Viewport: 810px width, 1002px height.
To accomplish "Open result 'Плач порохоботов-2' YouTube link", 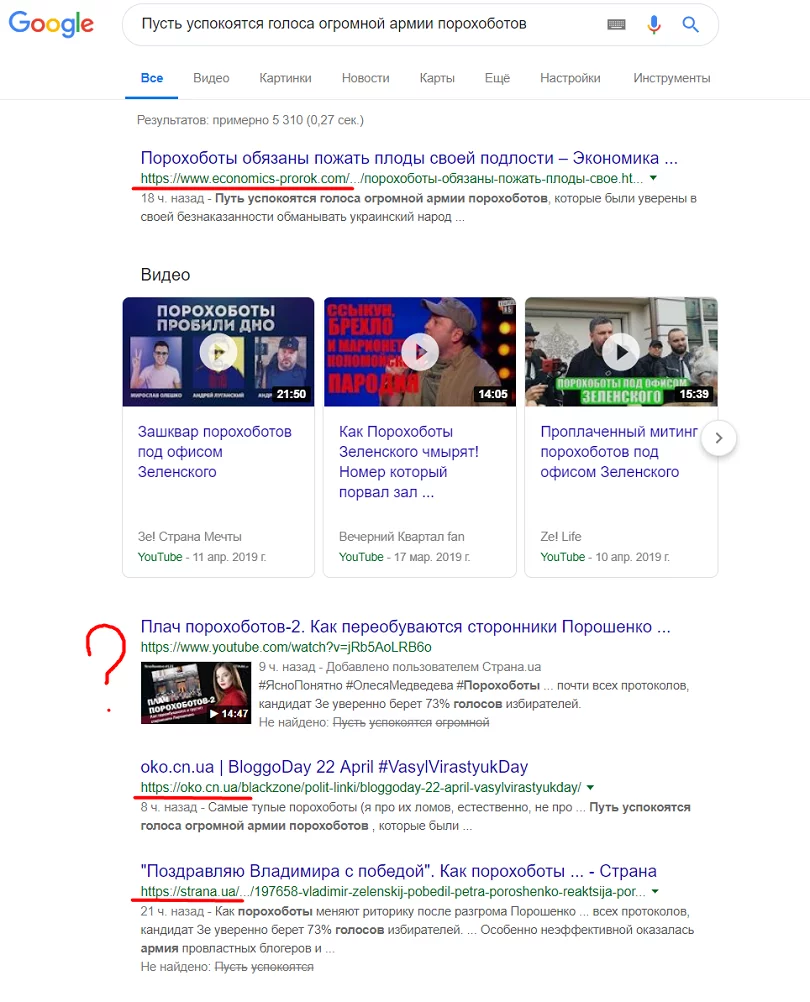I will point(406,627).
